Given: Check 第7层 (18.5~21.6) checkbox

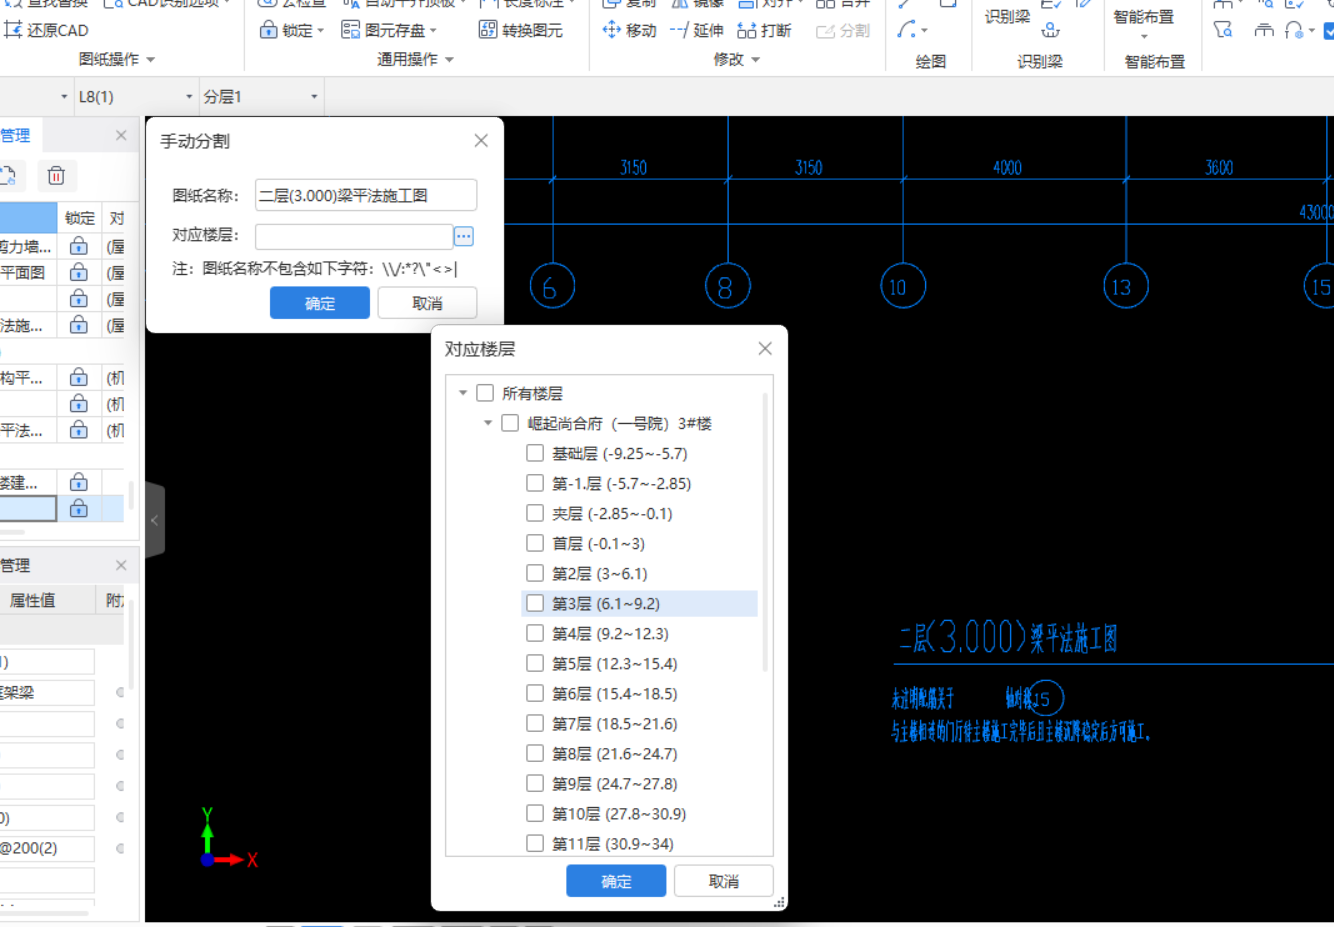Looking at the screenshot, I should (x=535, y=723).
